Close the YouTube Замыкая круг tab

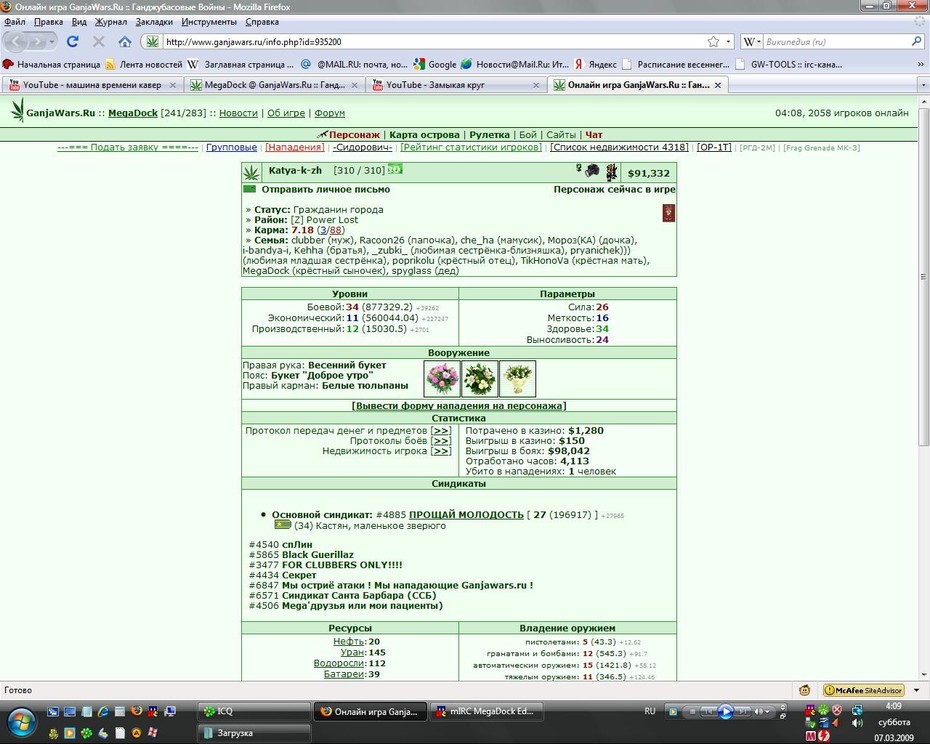coord(536,85)
